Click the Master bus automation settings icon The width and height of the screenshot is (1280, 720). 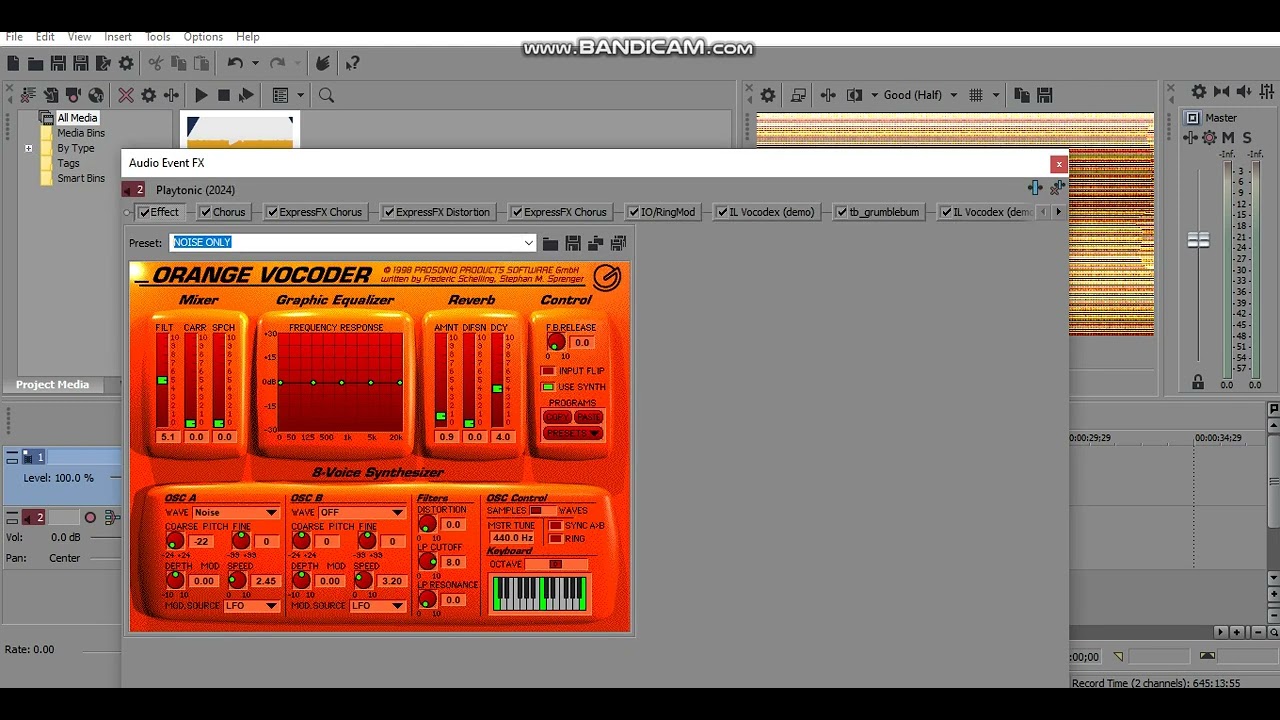point(1209,137)
